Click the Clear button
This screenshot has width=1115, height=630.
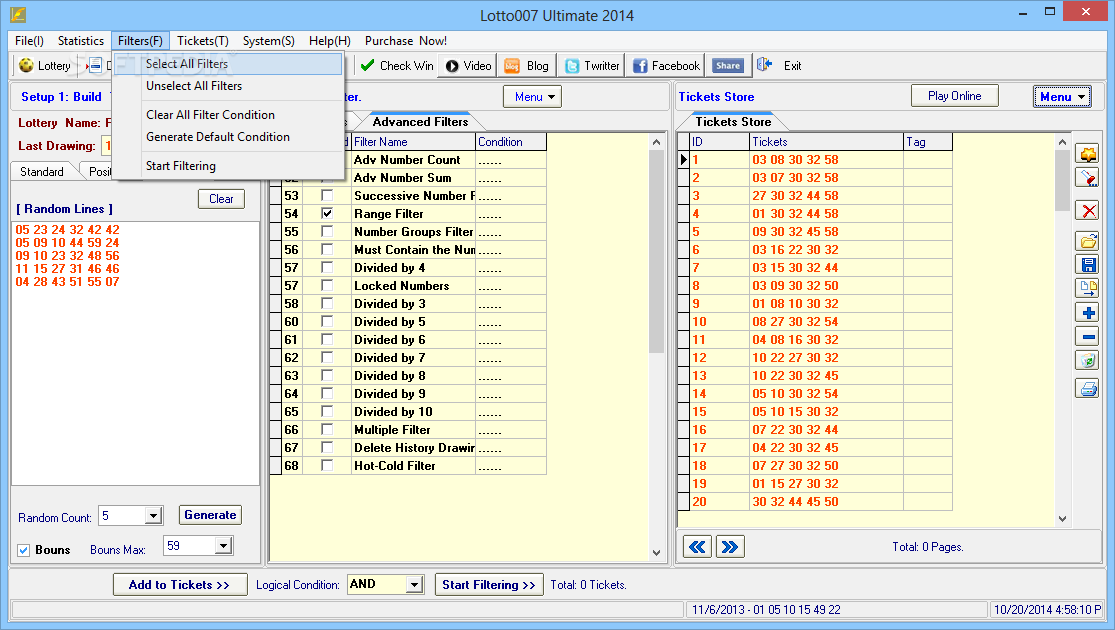click(221, 199)
